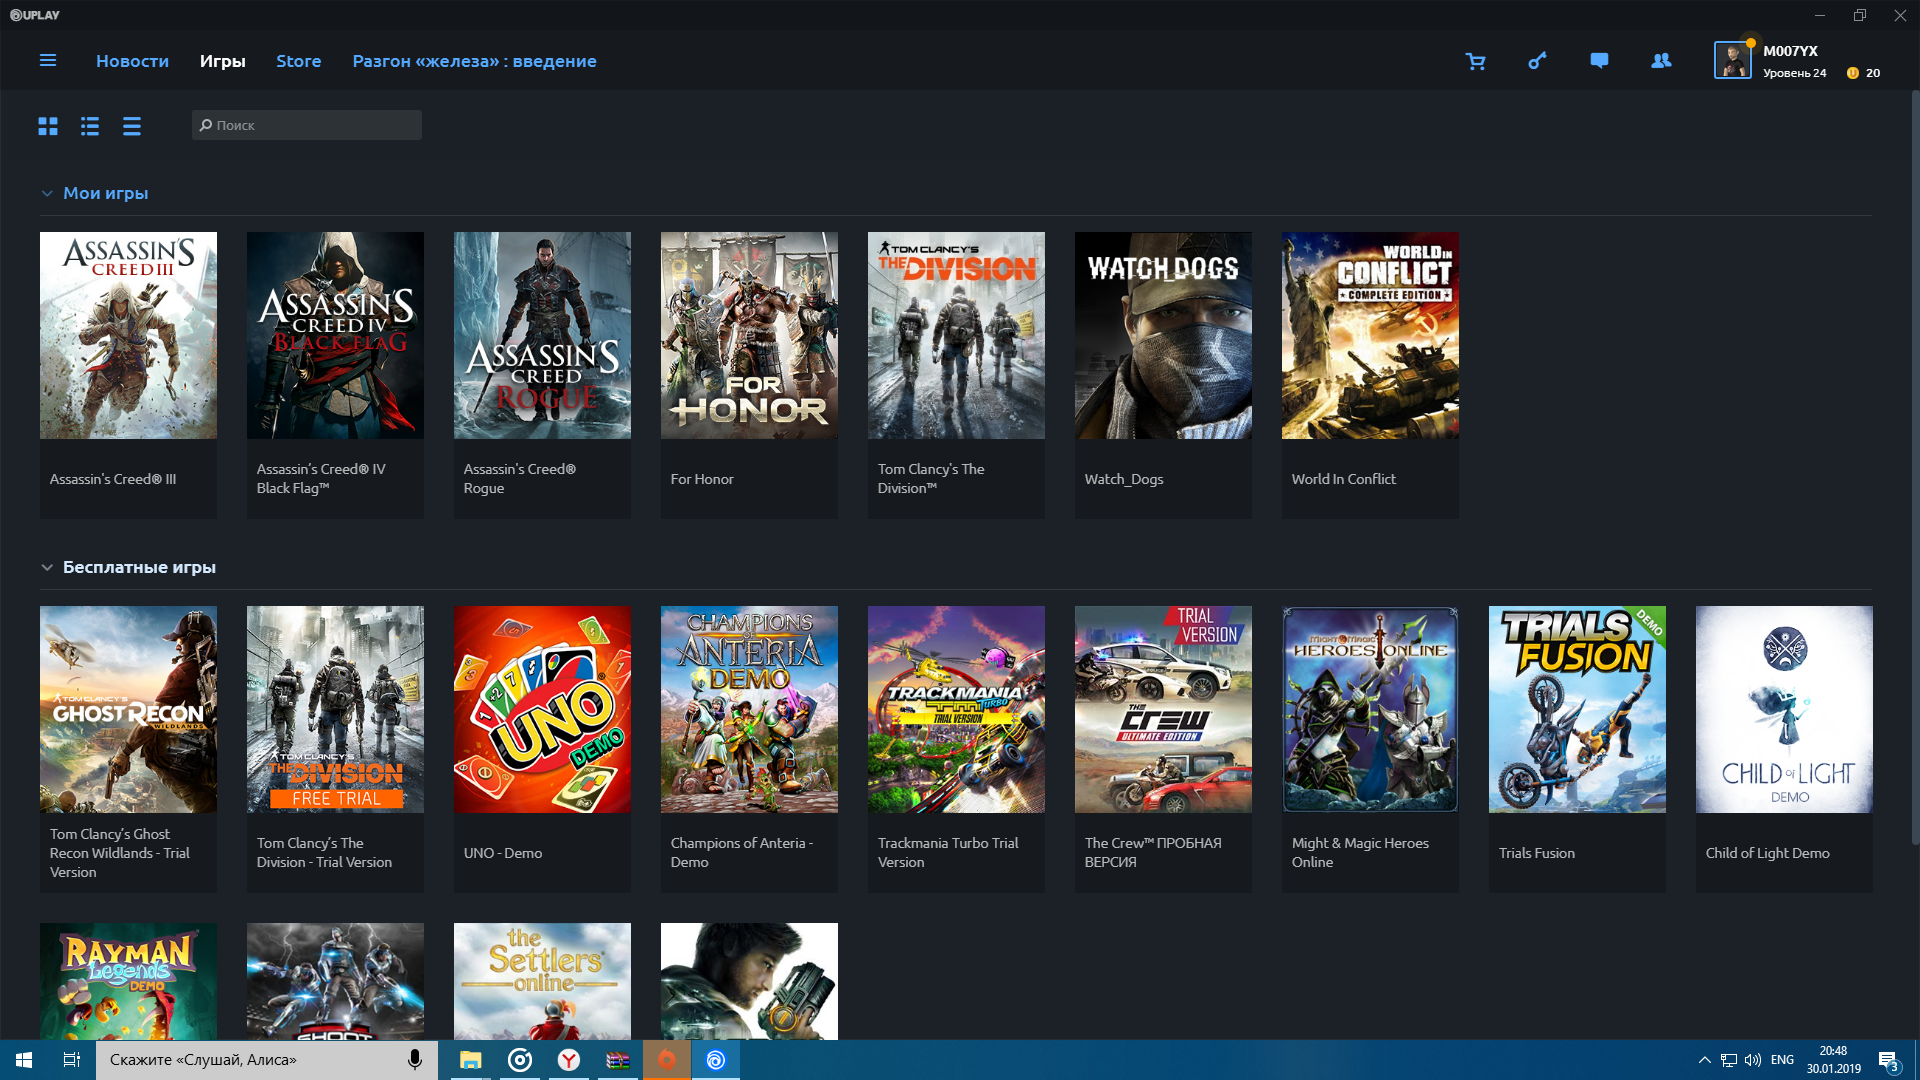Select the Игры tab
The height and width of the screenshot is (1080, 1920).
pyautogui.click(x=222, y=61)
